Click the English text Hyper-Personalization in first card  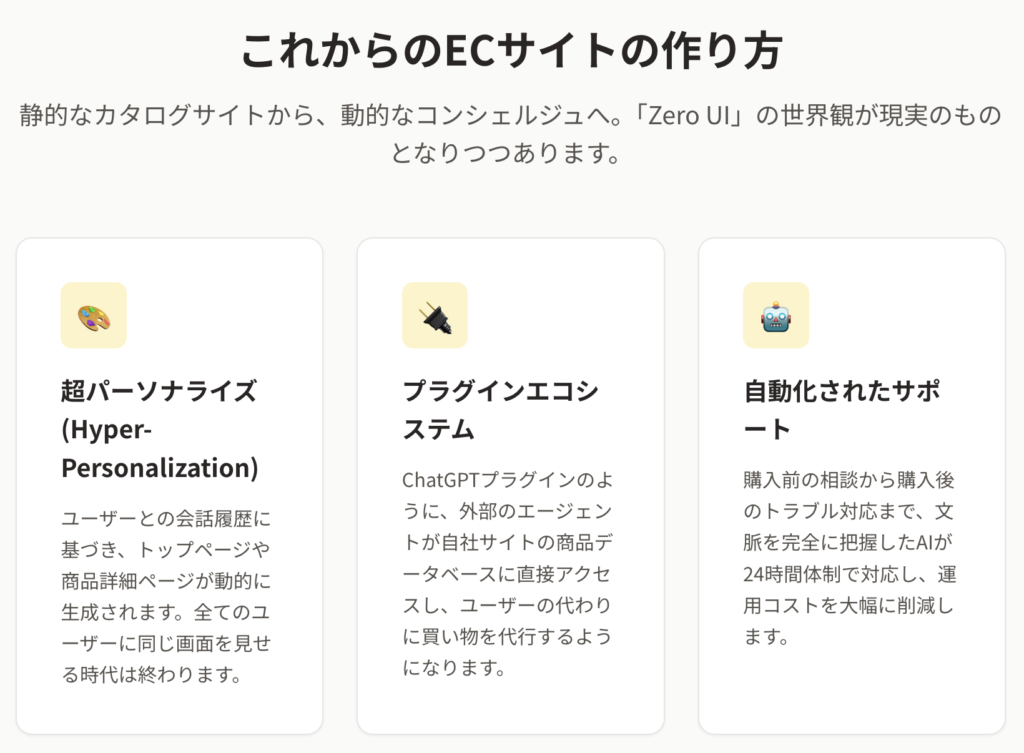click(x=159, y=449)
